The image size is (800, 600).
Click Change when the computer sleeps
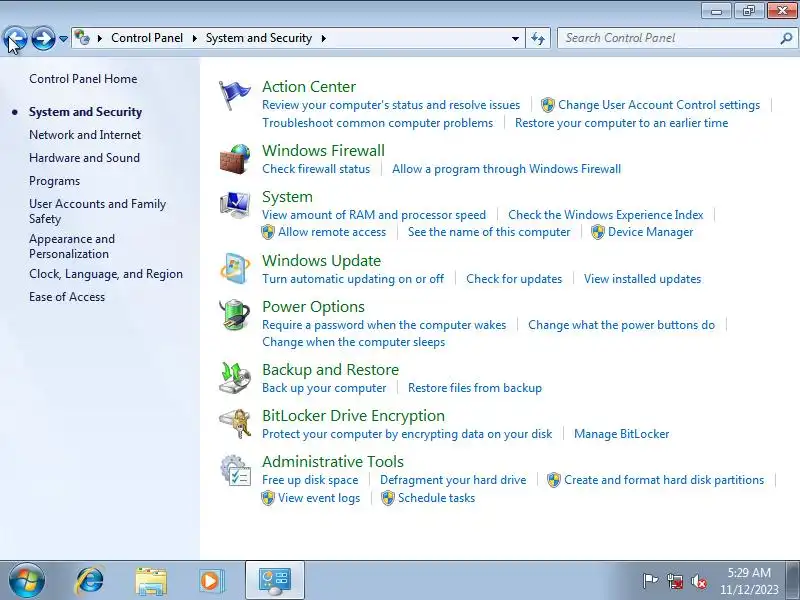click(x=354, y=342)
